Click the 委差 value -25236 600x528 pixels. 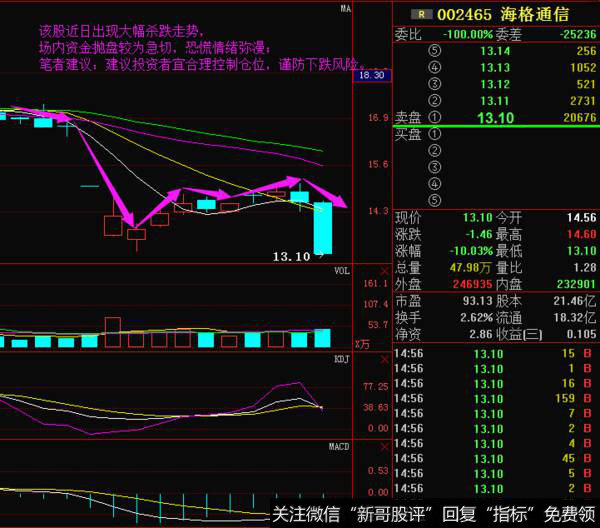click(578, 34)
